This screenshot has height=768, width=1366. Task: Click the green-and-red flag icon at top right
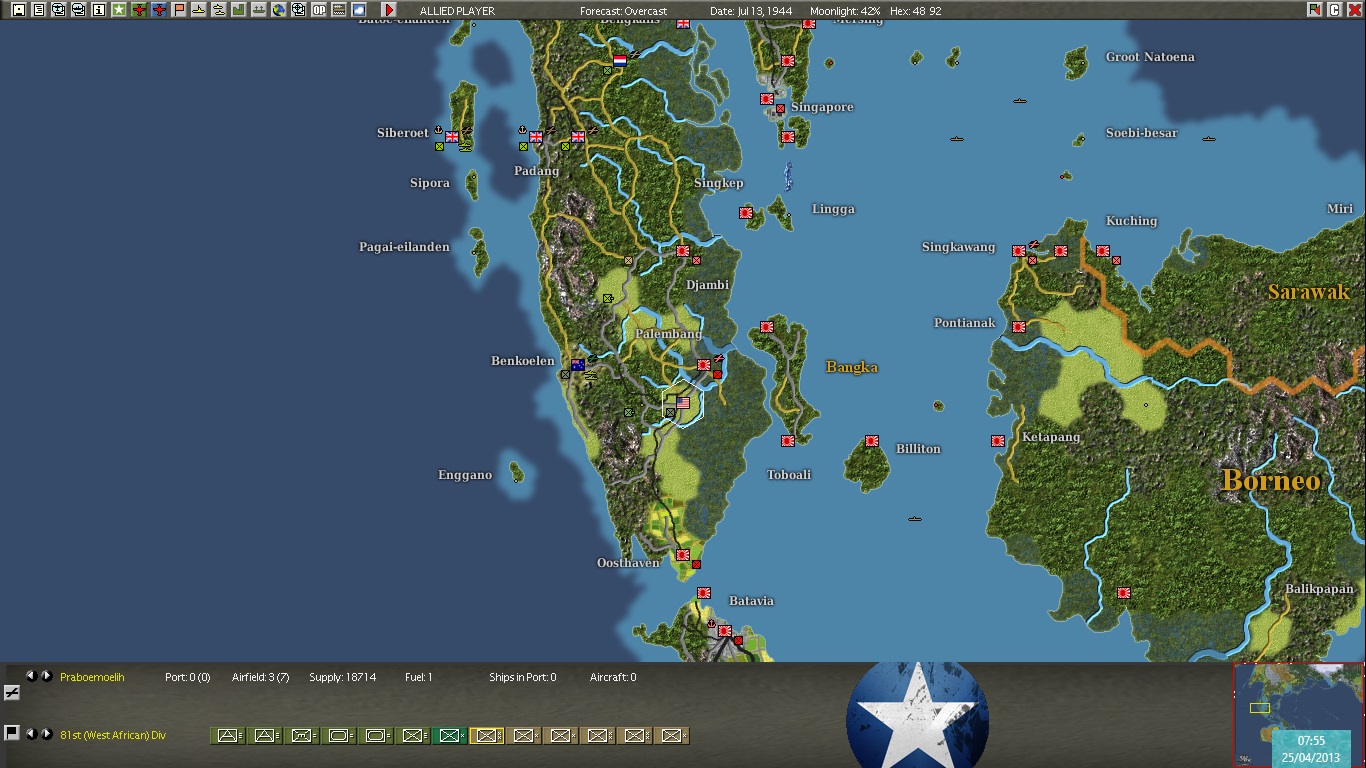(1314, 10)
